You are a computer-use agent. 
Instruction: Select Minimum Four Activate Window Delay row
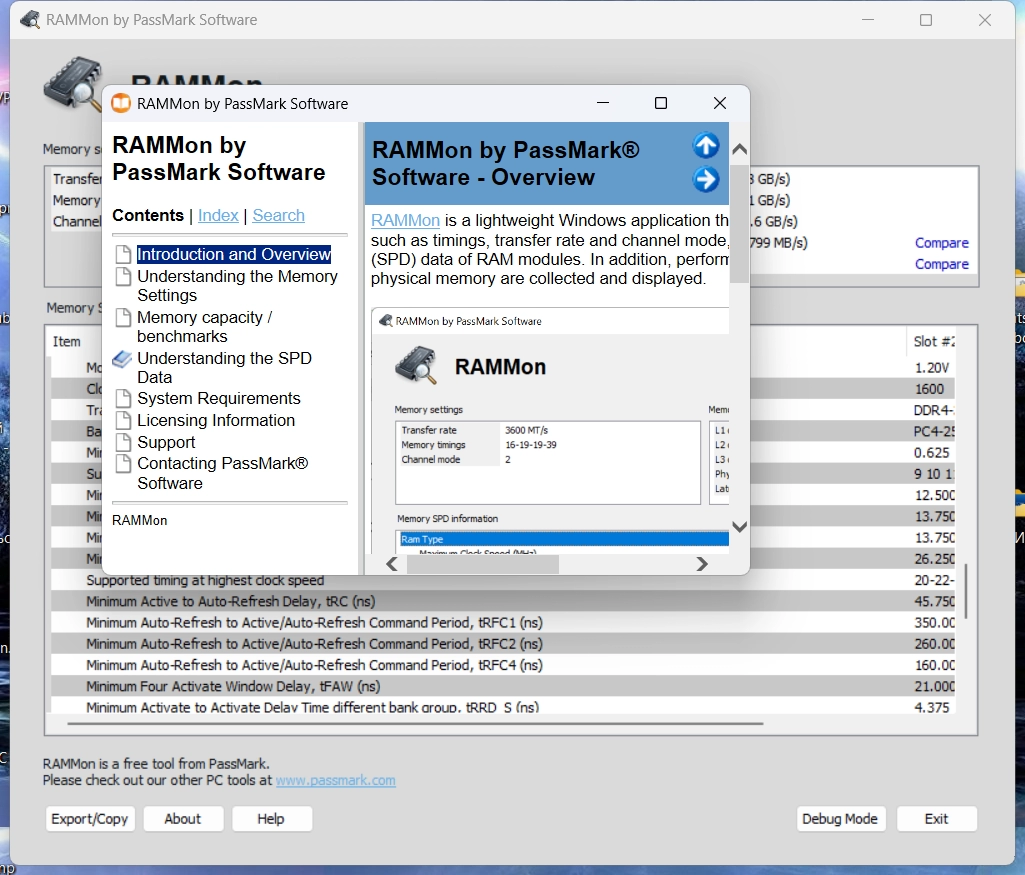pos(503,686)
